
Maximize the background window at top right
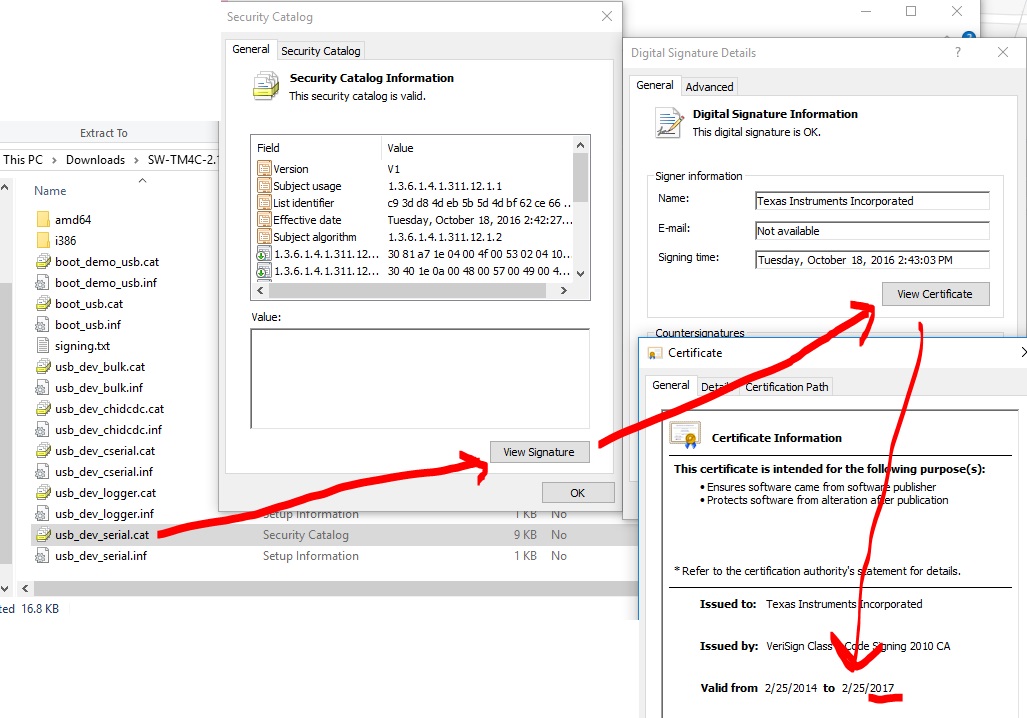tap(910, 11)
